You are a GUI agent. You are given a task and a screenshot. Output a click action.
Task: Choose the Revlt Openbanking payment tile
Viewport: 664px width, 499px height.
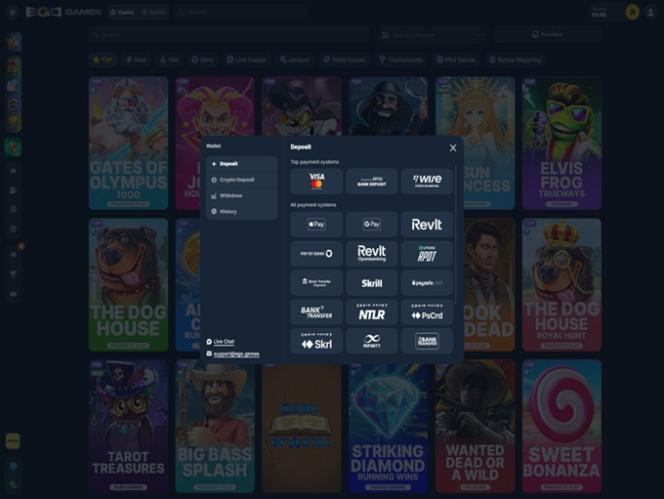[371, 253]
